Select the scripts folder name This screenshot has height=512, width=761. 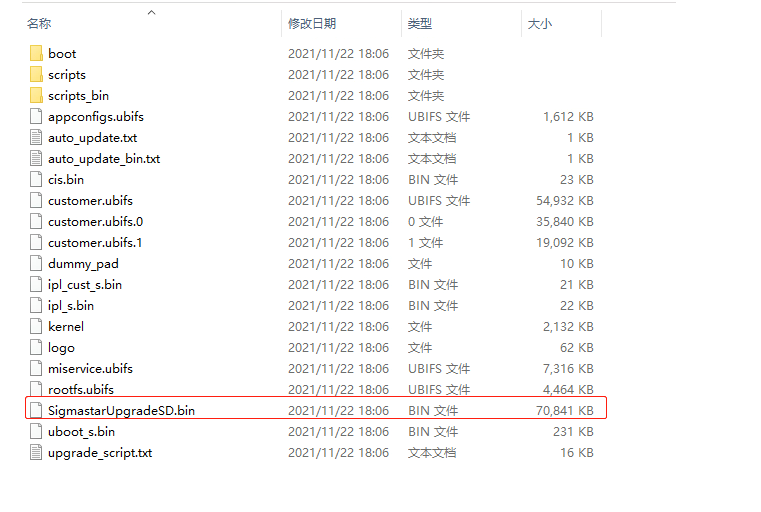(x=67, y=75)
